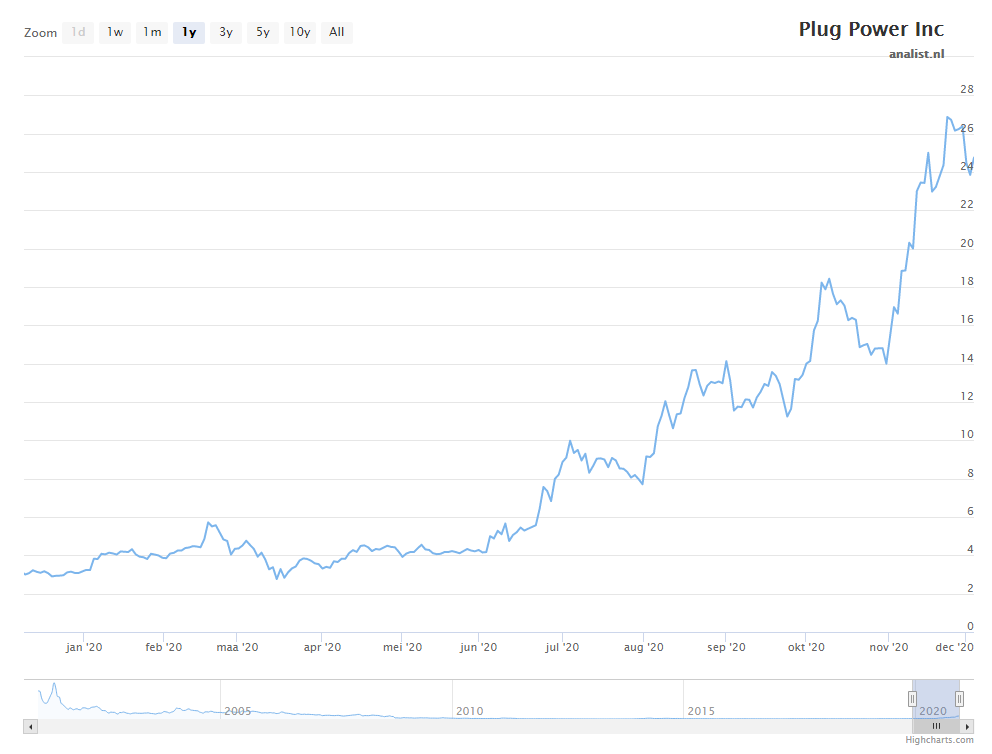Click the 12 price axis label

click(967, 396)
